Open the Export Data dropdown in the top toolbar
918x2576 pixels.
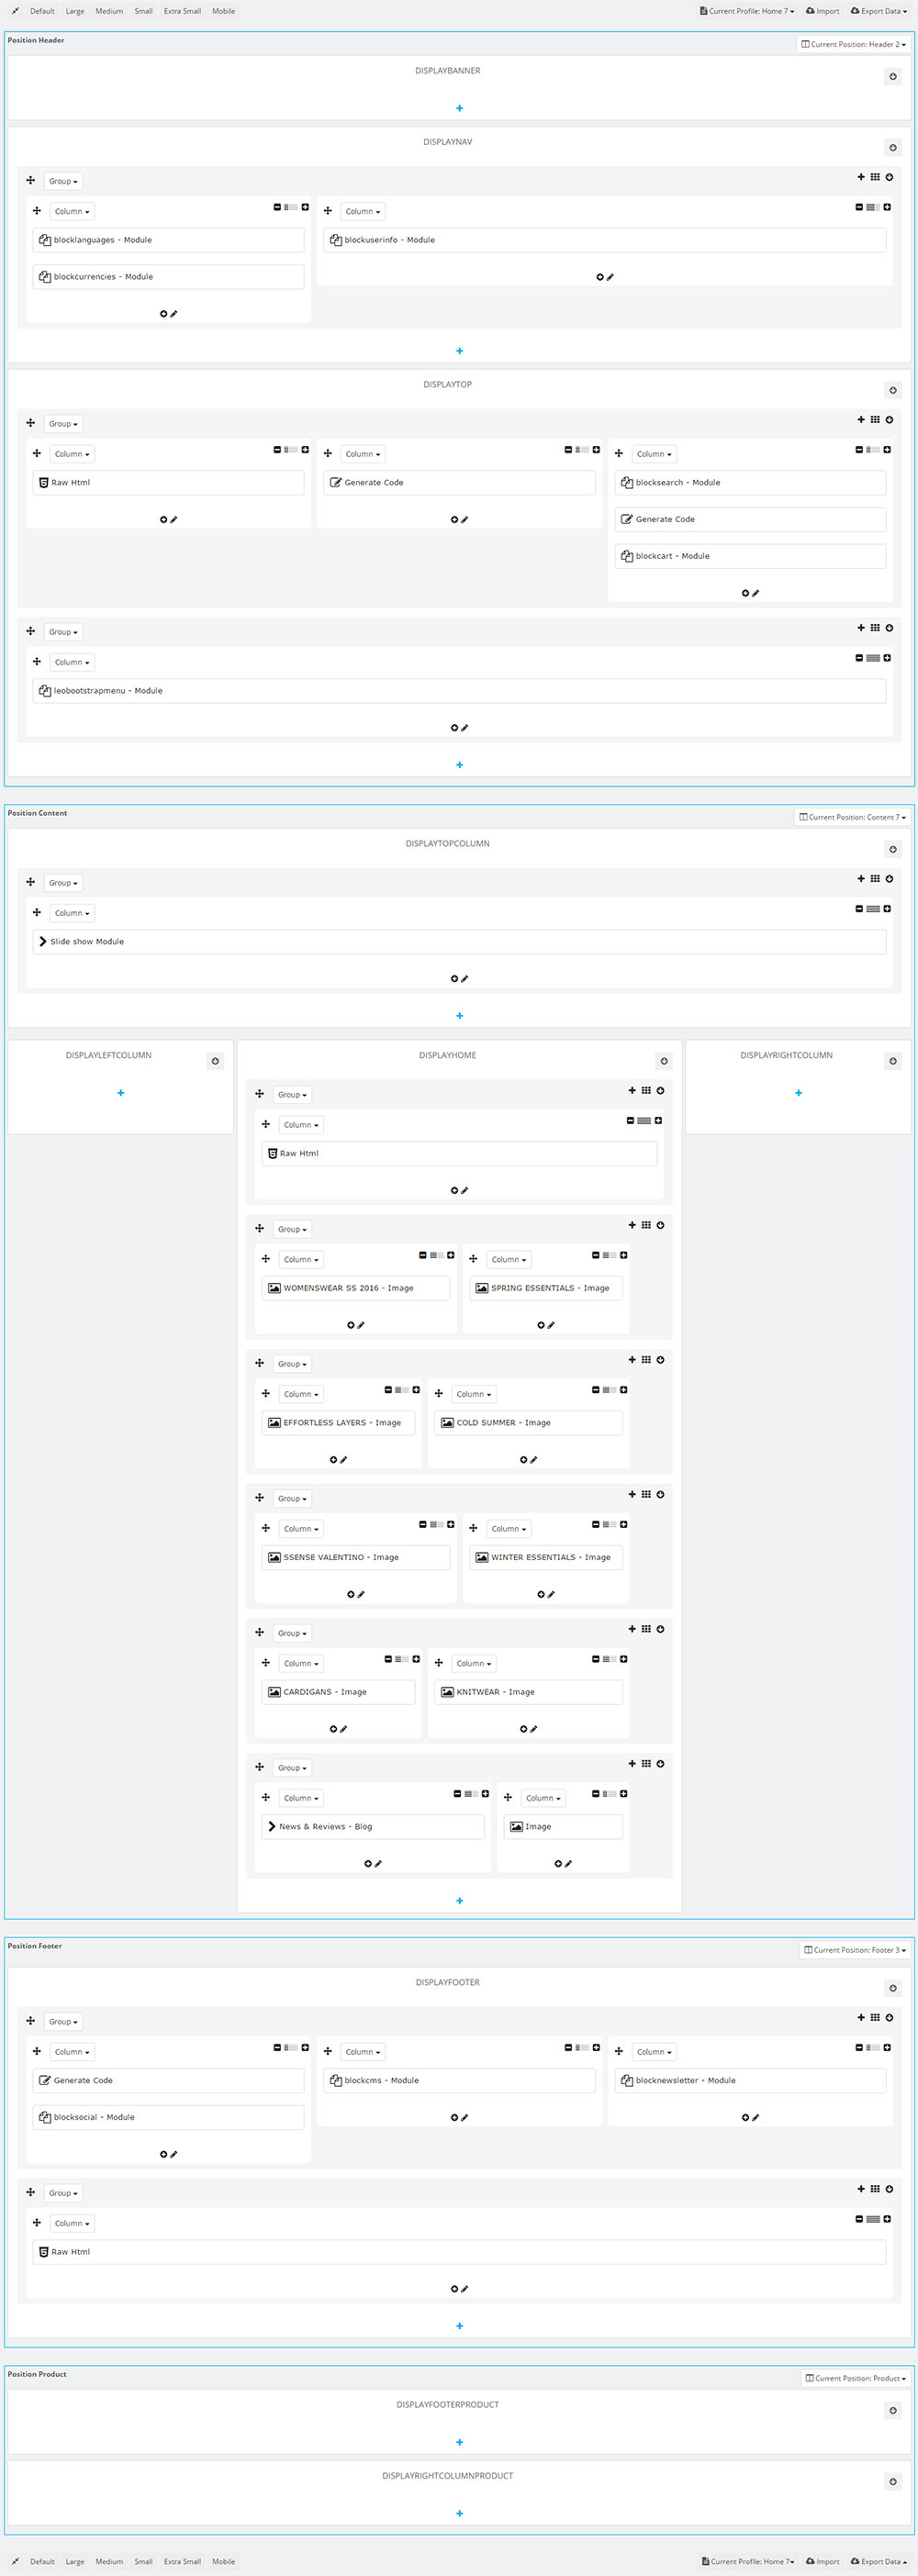click(879, 11)
